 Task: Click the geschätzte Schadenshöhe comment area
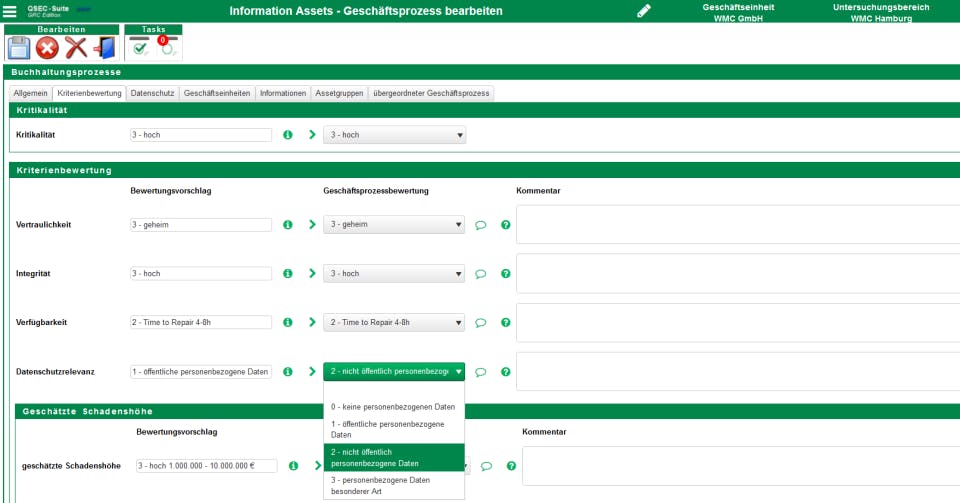[741, 466]
